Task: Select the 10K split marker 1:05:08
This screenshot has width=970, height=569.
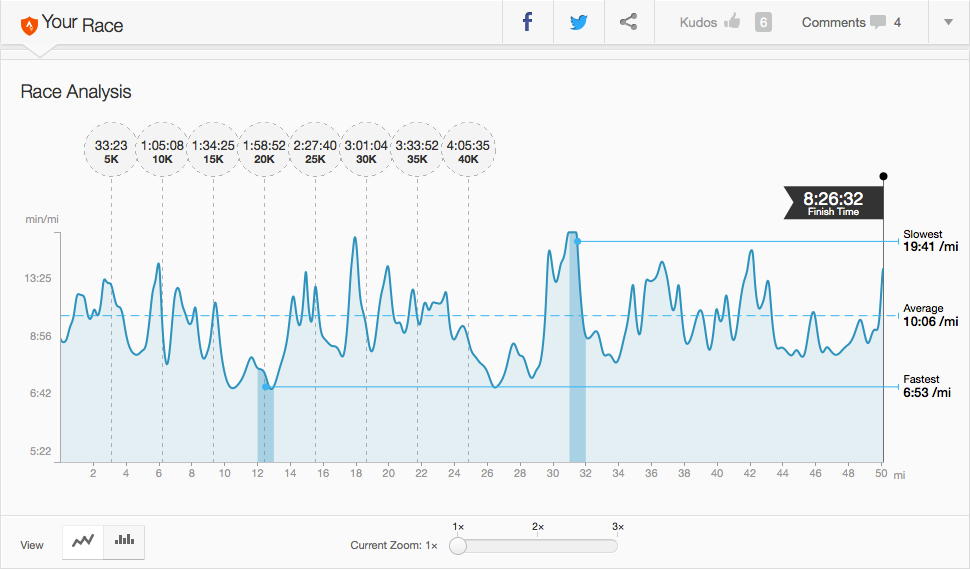Action: coord(161,151)
